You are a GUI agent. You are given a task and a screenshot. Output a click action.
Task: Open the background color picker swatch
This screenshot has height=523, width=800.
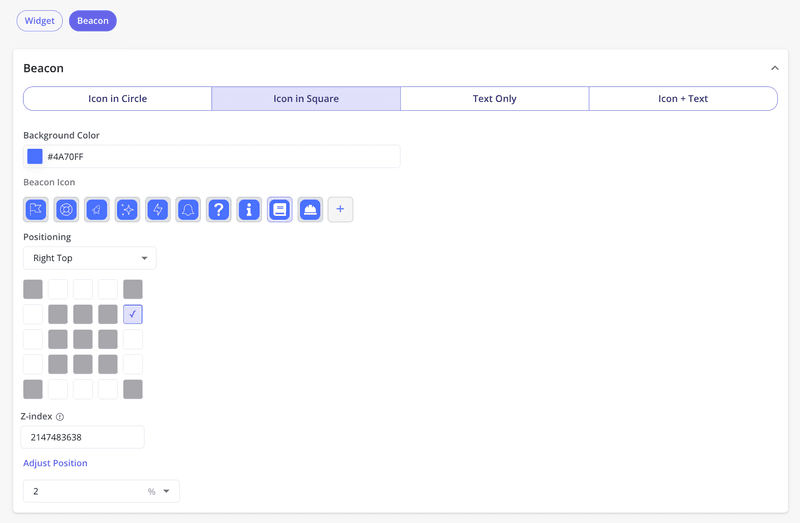point(35,156)
